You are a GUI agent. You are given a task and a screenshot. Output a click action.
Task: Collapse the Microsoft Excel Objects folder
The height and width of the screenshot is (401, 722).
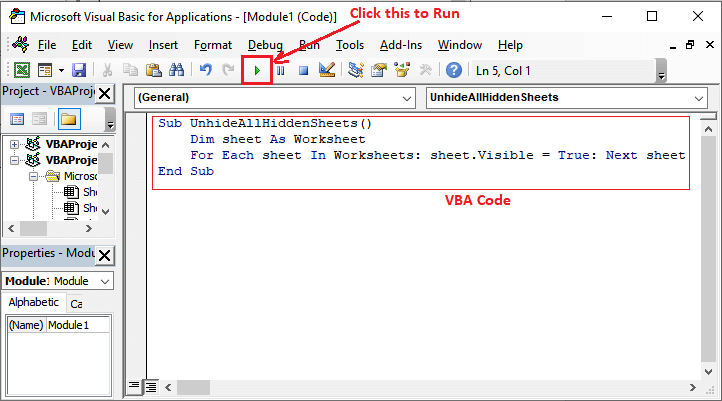34,176
